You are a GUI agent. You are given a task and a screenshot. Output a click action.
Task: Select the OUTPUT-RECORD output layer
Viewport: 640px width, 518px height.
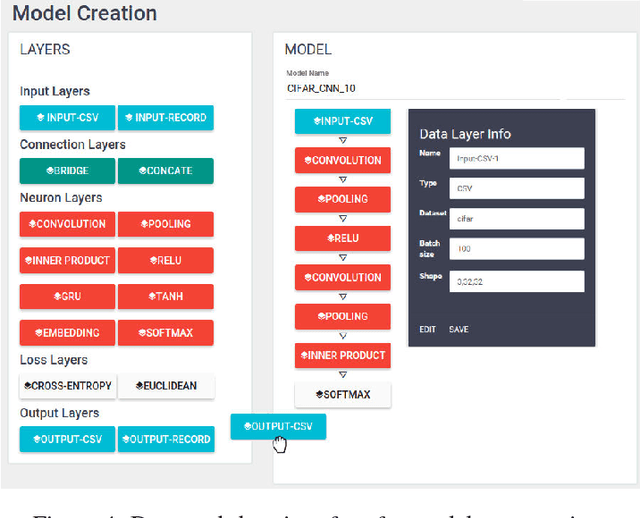point(166,439)
